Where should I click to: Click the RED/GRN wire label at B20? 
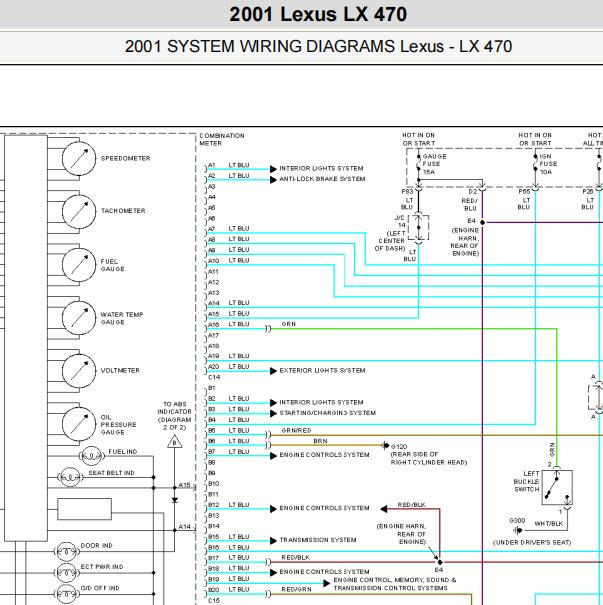tap(296, 589)
